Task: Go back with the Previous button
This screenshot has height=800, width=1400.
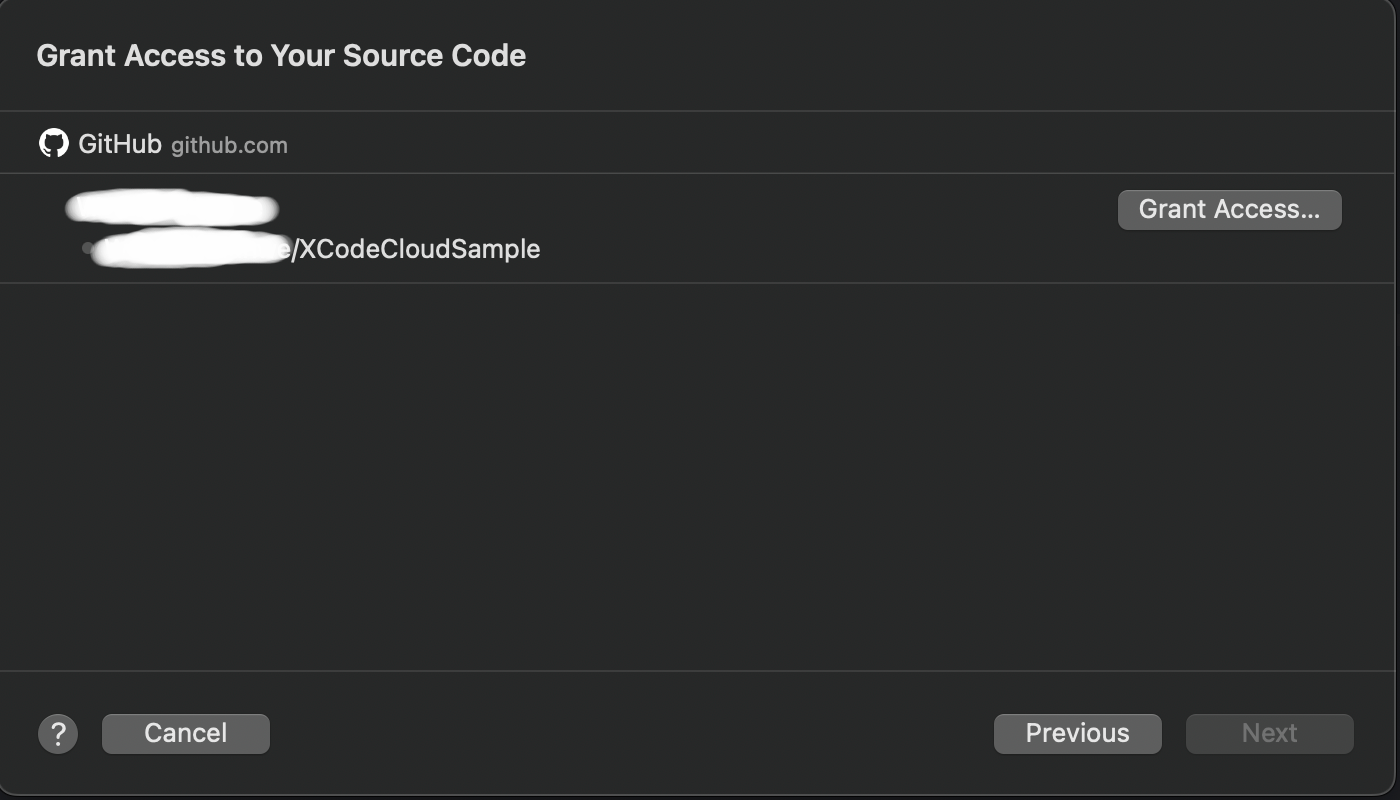Action: tap(1077, 734)
